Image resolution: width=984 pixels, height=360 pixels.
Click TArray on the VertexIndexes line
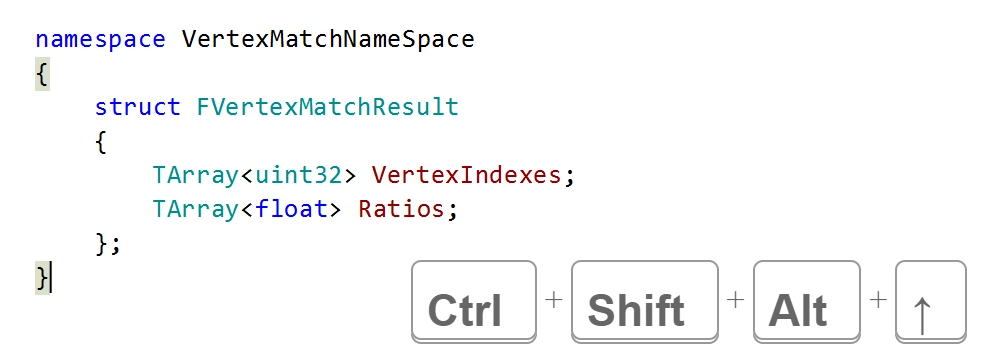pyautogui.click(x=196, y=174)
